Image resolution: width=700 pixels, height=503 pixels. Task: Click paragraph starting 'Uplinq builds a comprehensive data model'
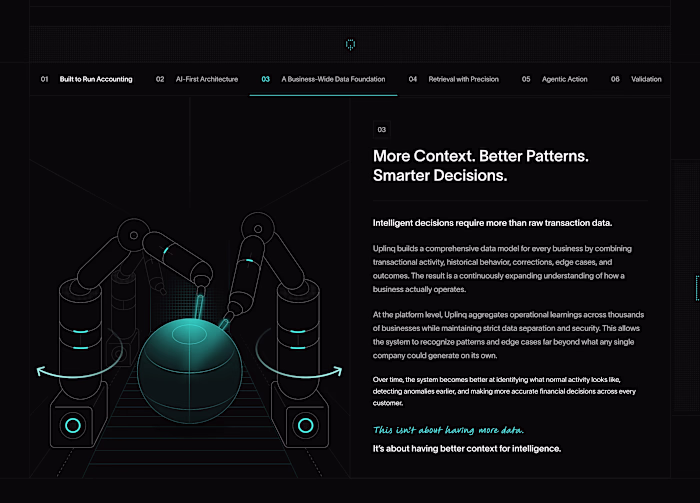click(x=502, y=269)
